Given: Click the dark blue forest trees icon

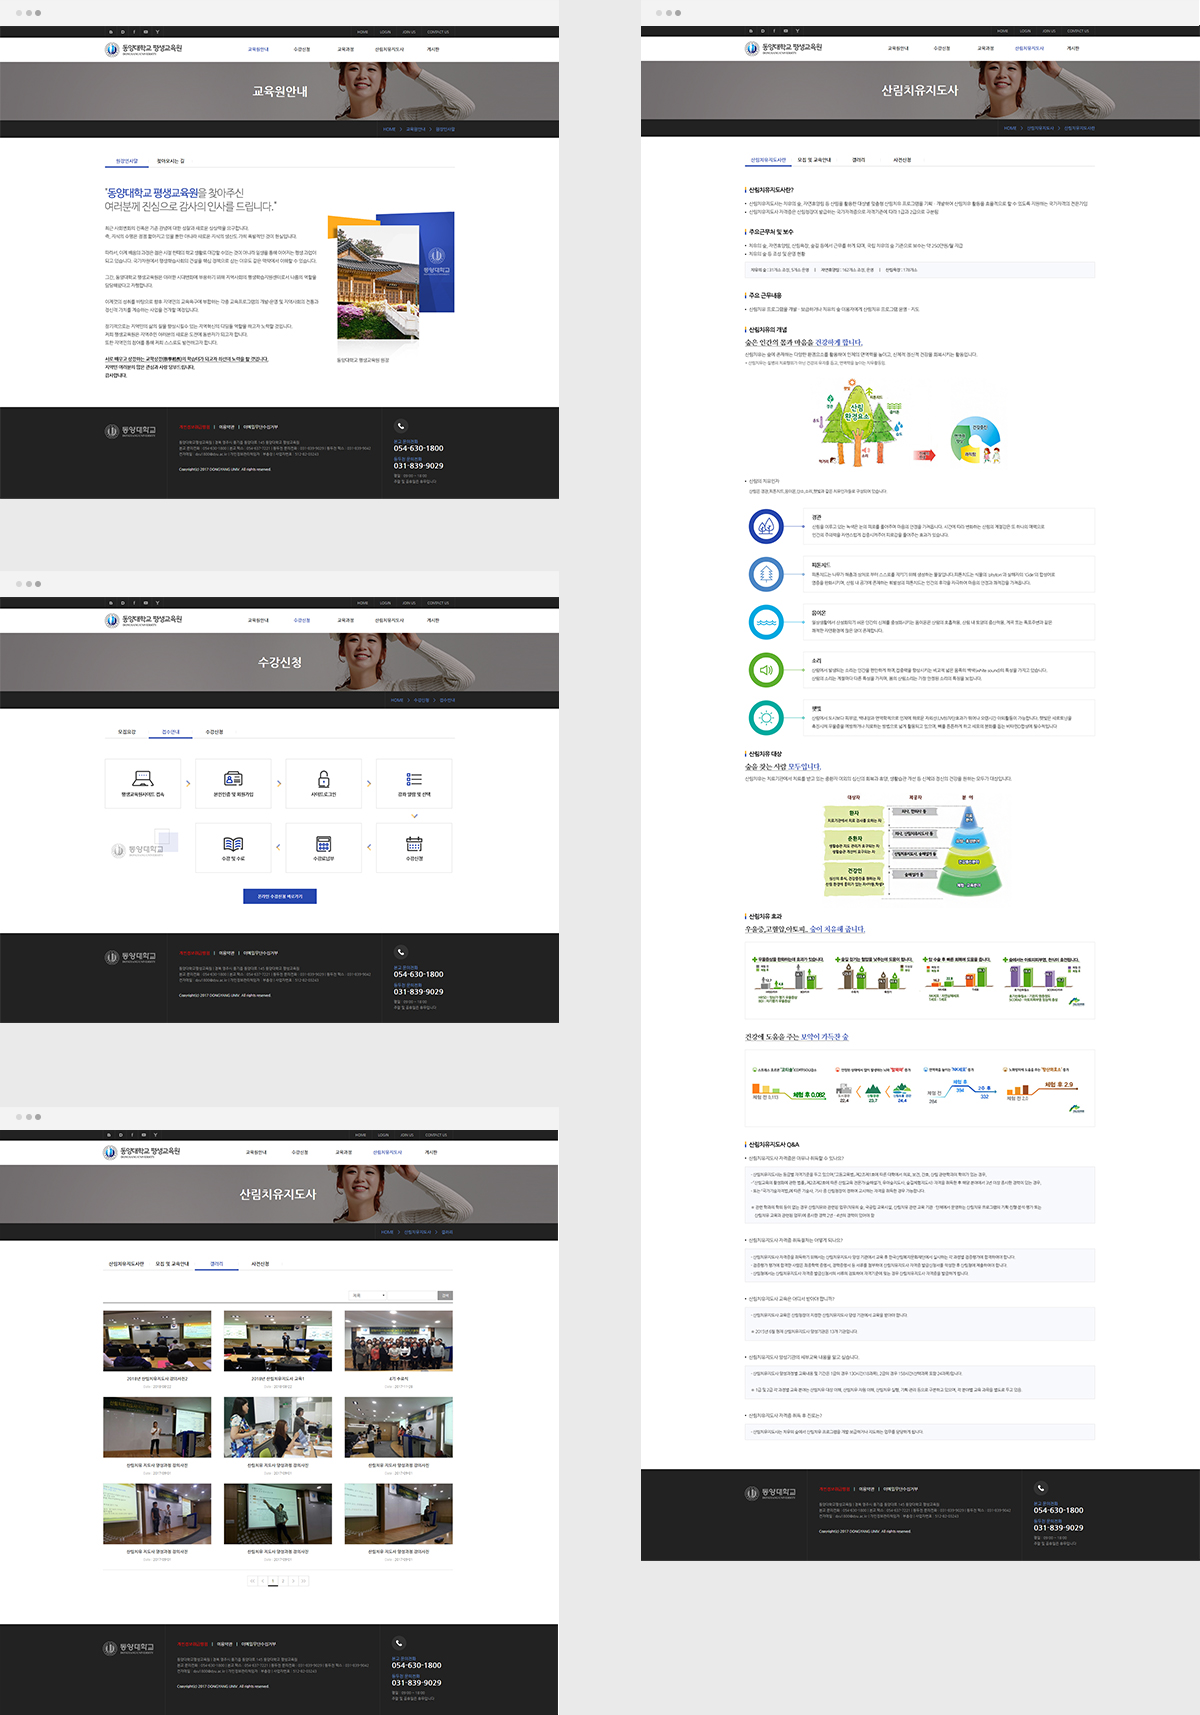Looking at the screenshot, I should 766,526.
